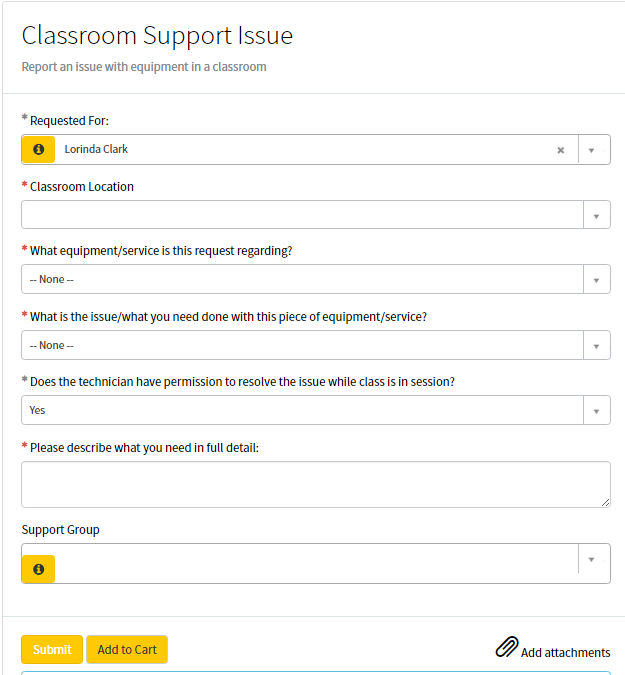
Task: Open the Classroom Location dropdown arrow
Action: click(x=597, y=215)
